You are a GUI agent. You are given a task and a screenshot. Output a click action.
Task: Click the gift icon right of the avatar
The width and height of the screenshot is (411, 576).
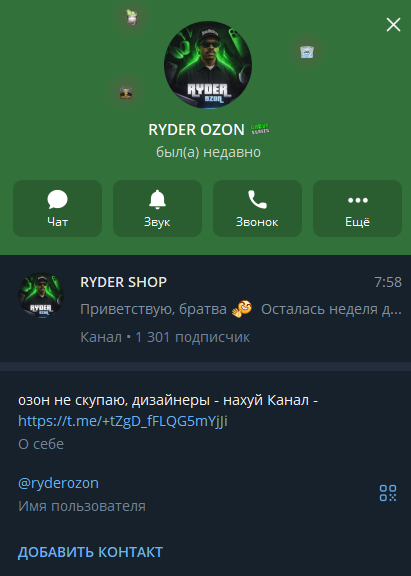click(307, 52)
